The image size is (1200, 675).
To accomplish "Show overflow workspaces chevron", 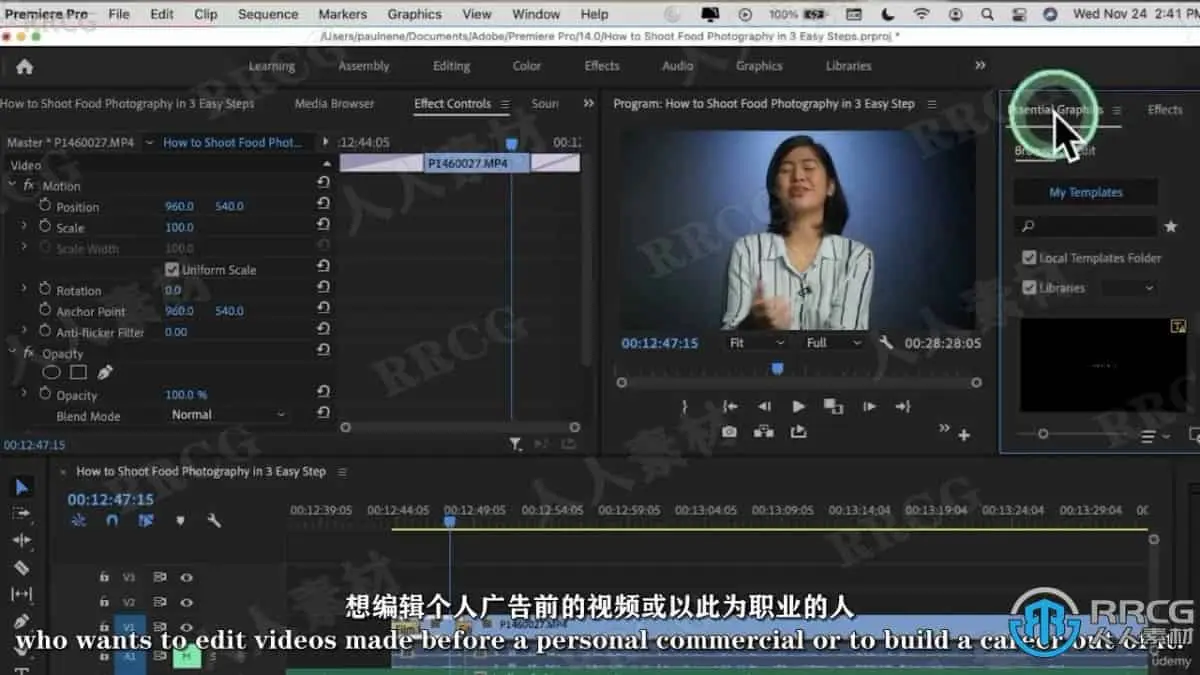I will (x=980, y=65).
